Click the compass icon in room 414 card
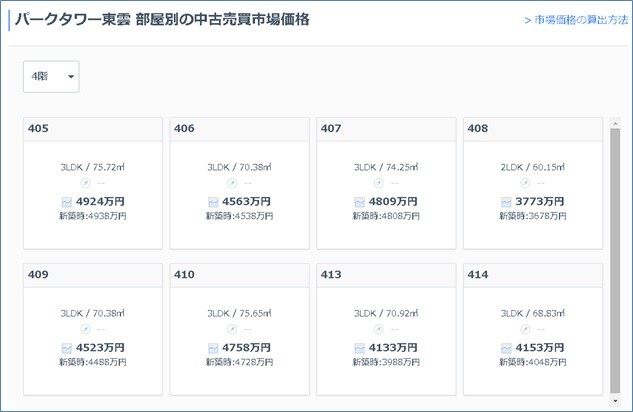This screenshot has width=633, height=412. (x=525, y=329)
